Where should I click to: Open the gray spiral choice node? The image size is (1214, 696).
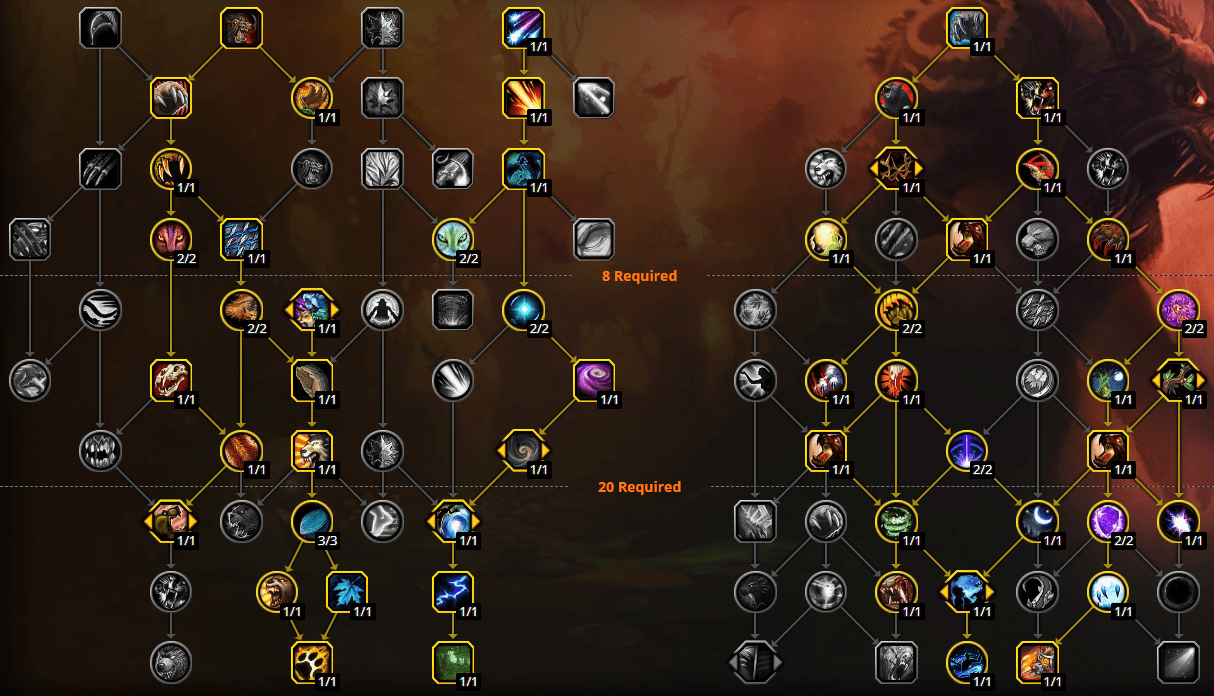[524, 451]
